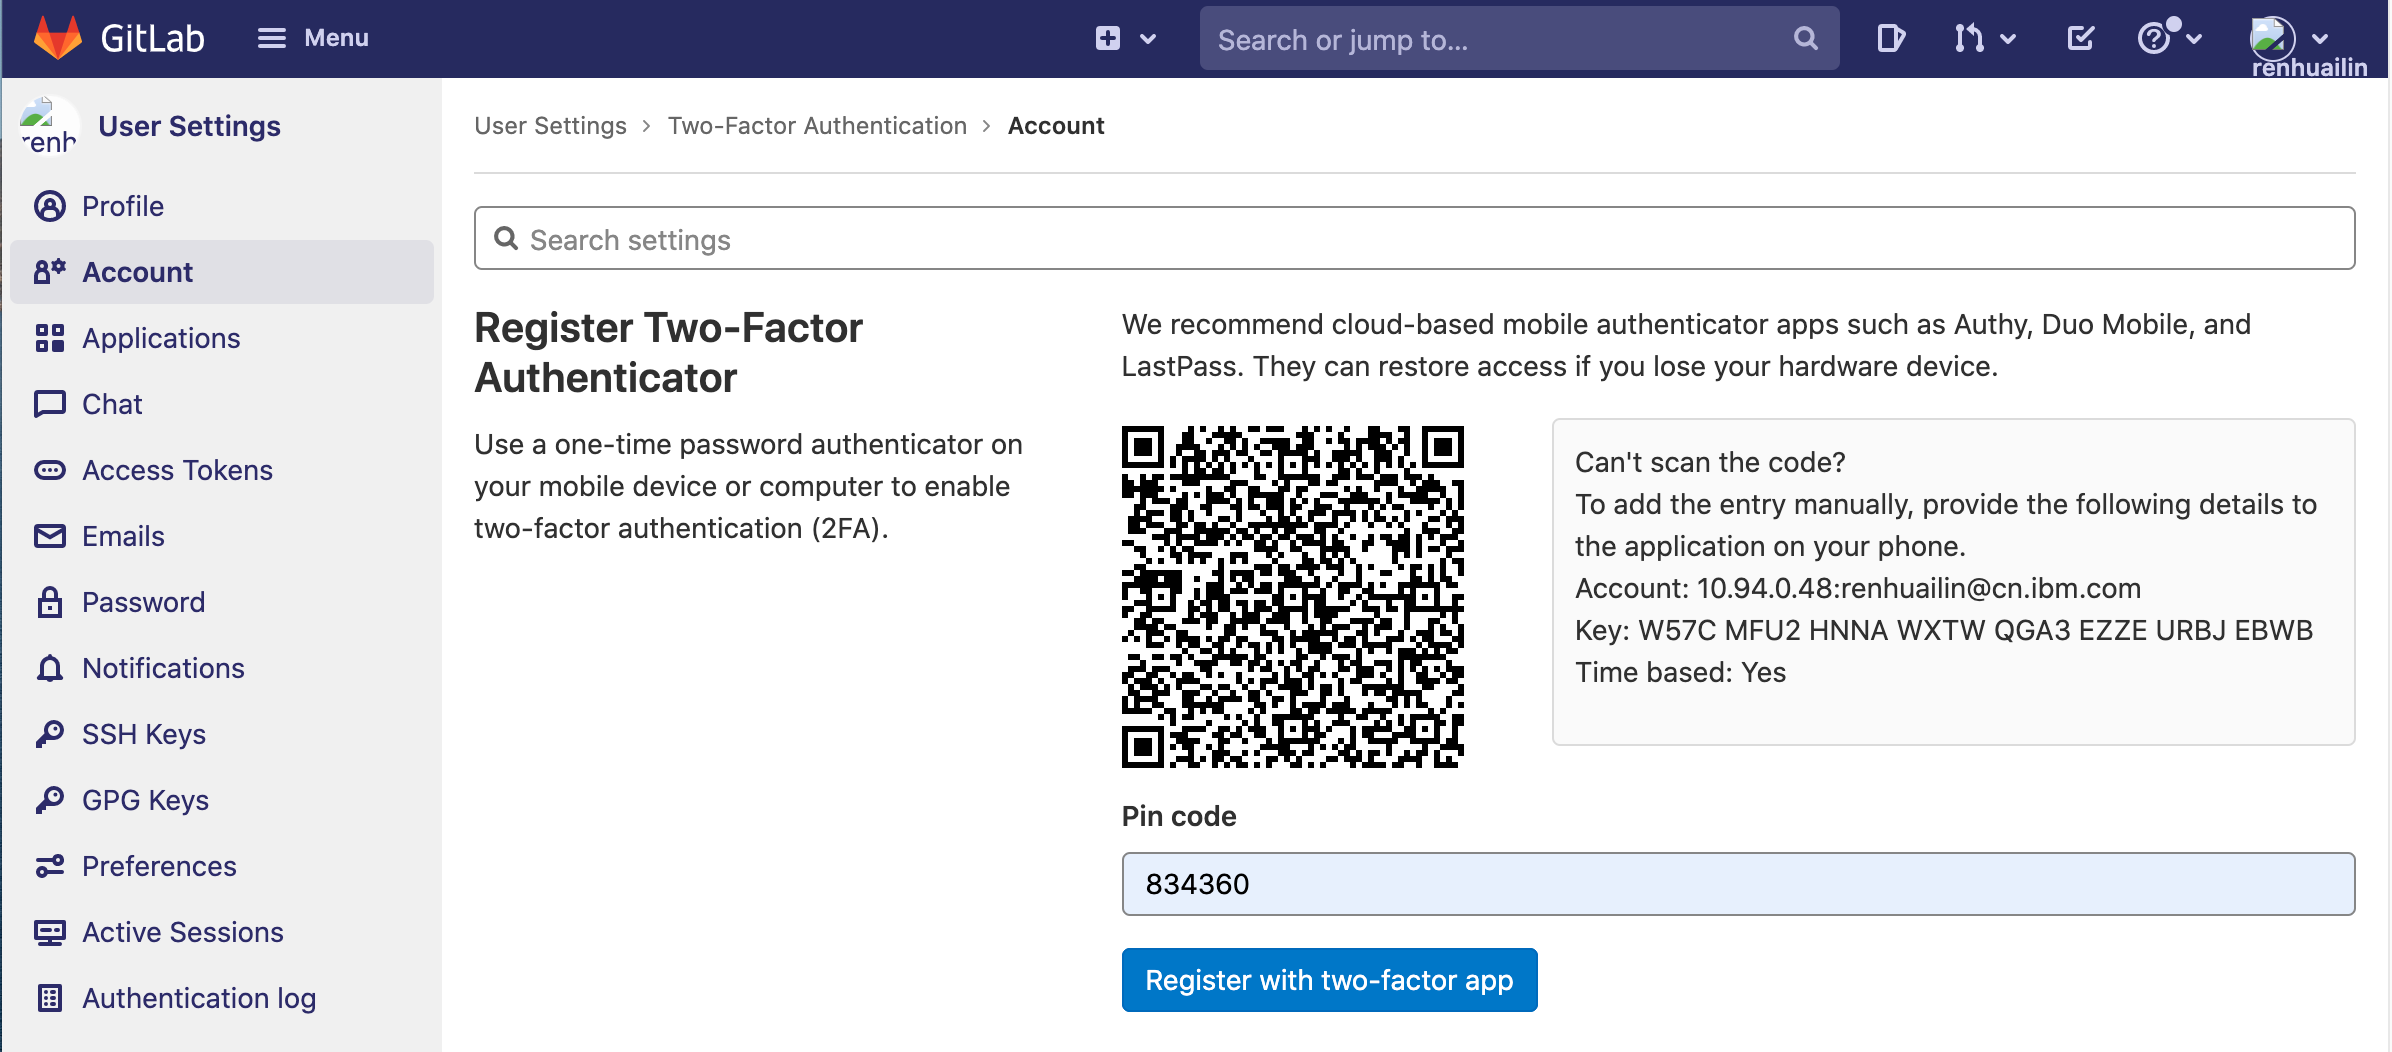This screenshot has height=1052, width=2392.
Task: Click the Help question mark icon
Action: tap(2153, 38)
